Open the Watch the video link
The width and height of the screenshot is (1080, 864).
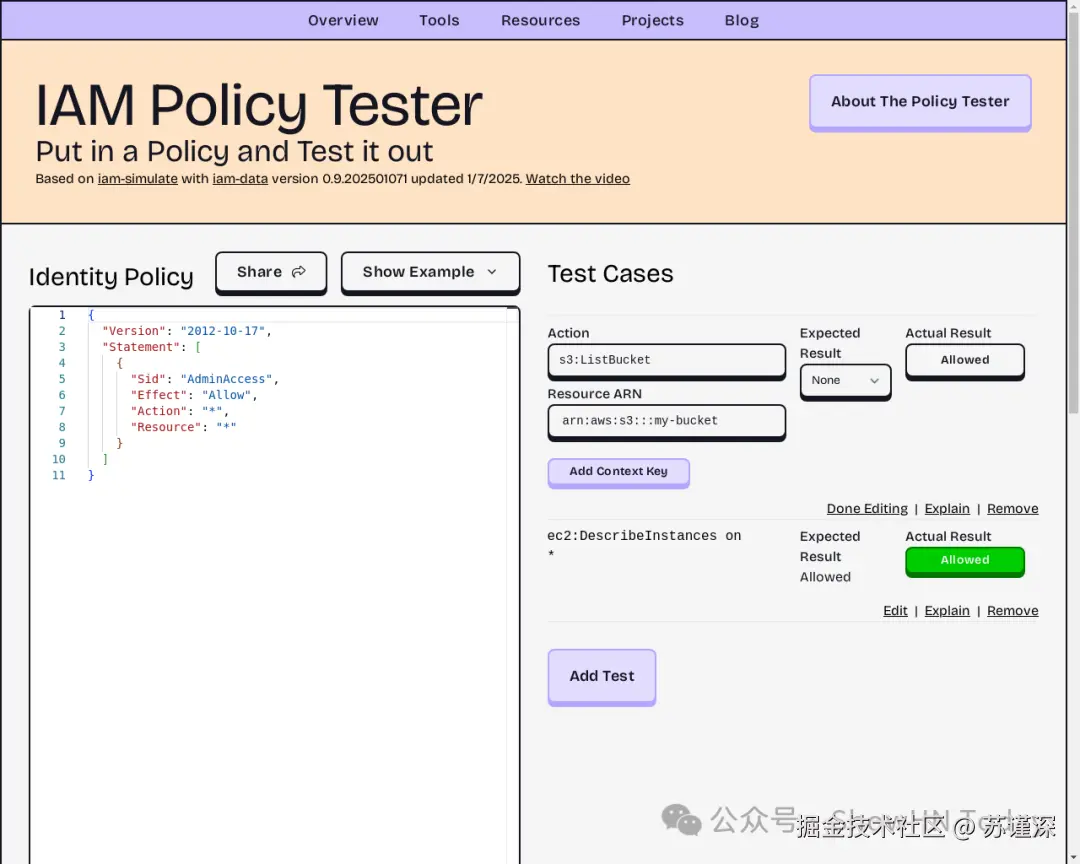pyautogui.click(x=577, y=179)
